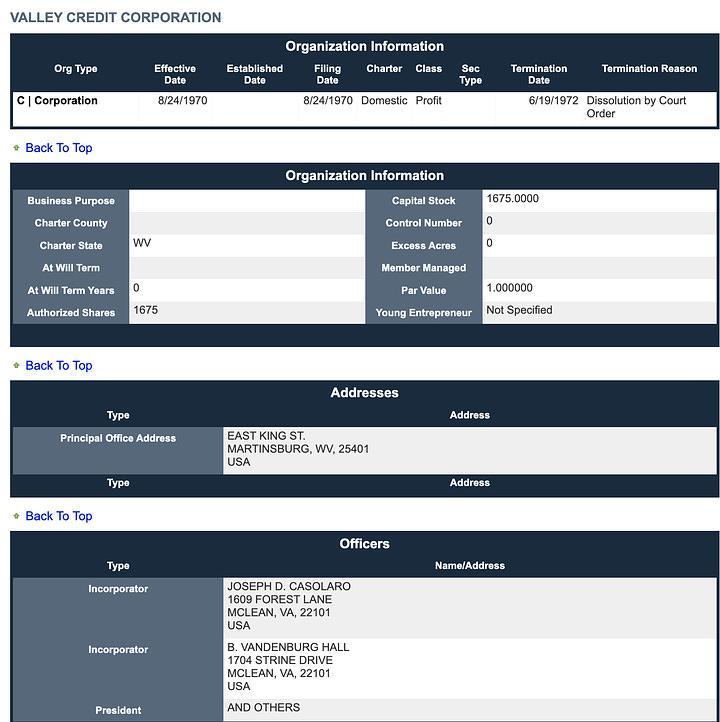Click the Incorporator label beside B. VANDENBURG HALL
720x722 pixels.
click(x=118, y=650)
